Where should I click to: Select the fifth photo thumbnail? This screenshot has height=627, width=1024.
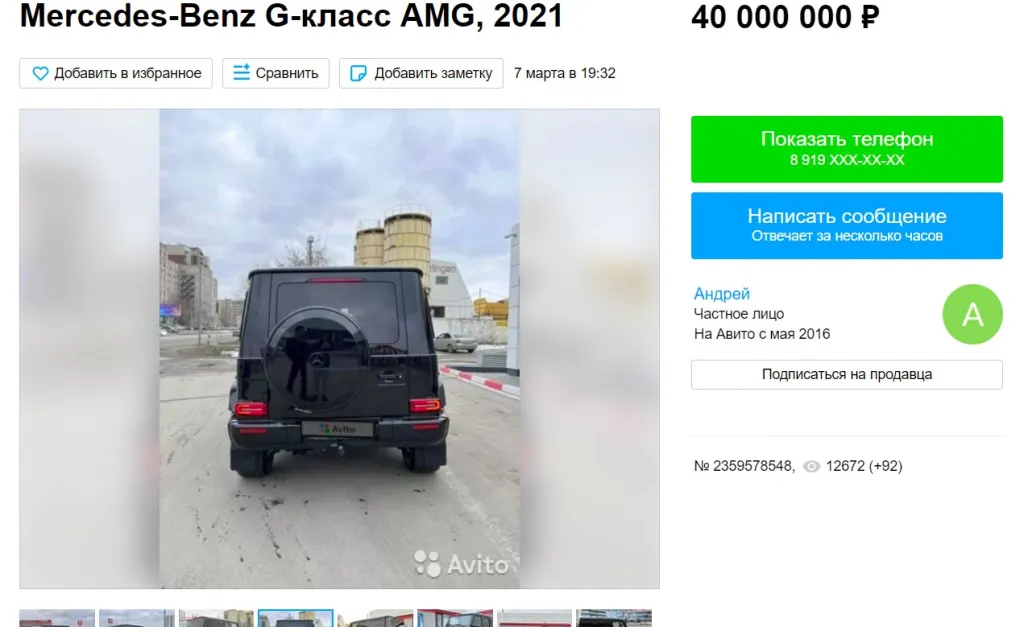point(376,619)
